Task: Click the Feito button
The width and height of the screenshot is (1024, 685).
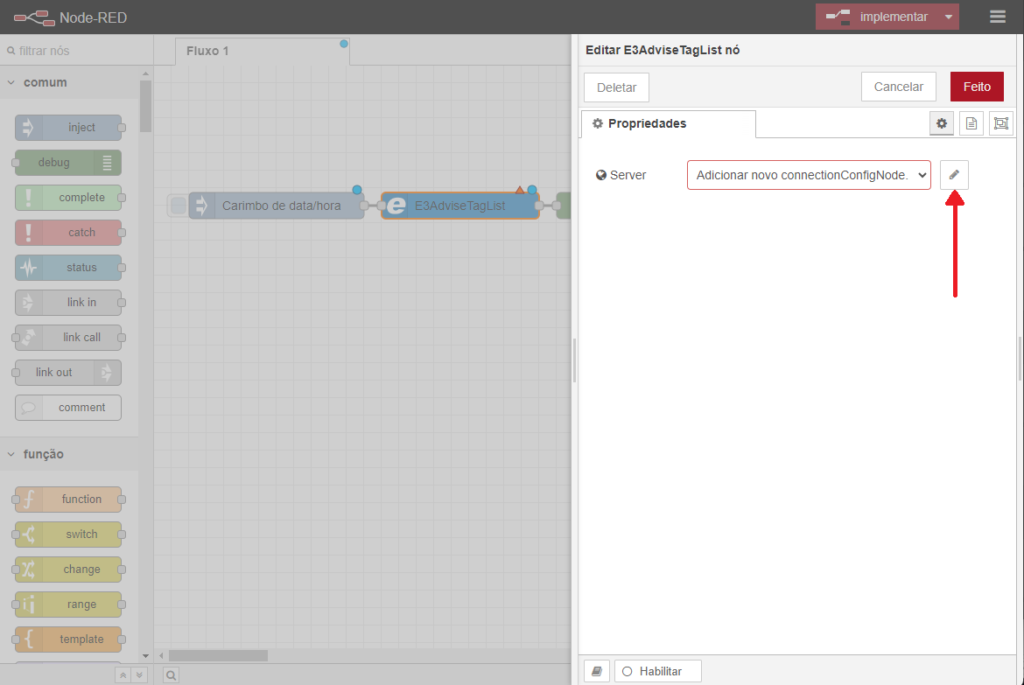Action: (x=976, y=87)
